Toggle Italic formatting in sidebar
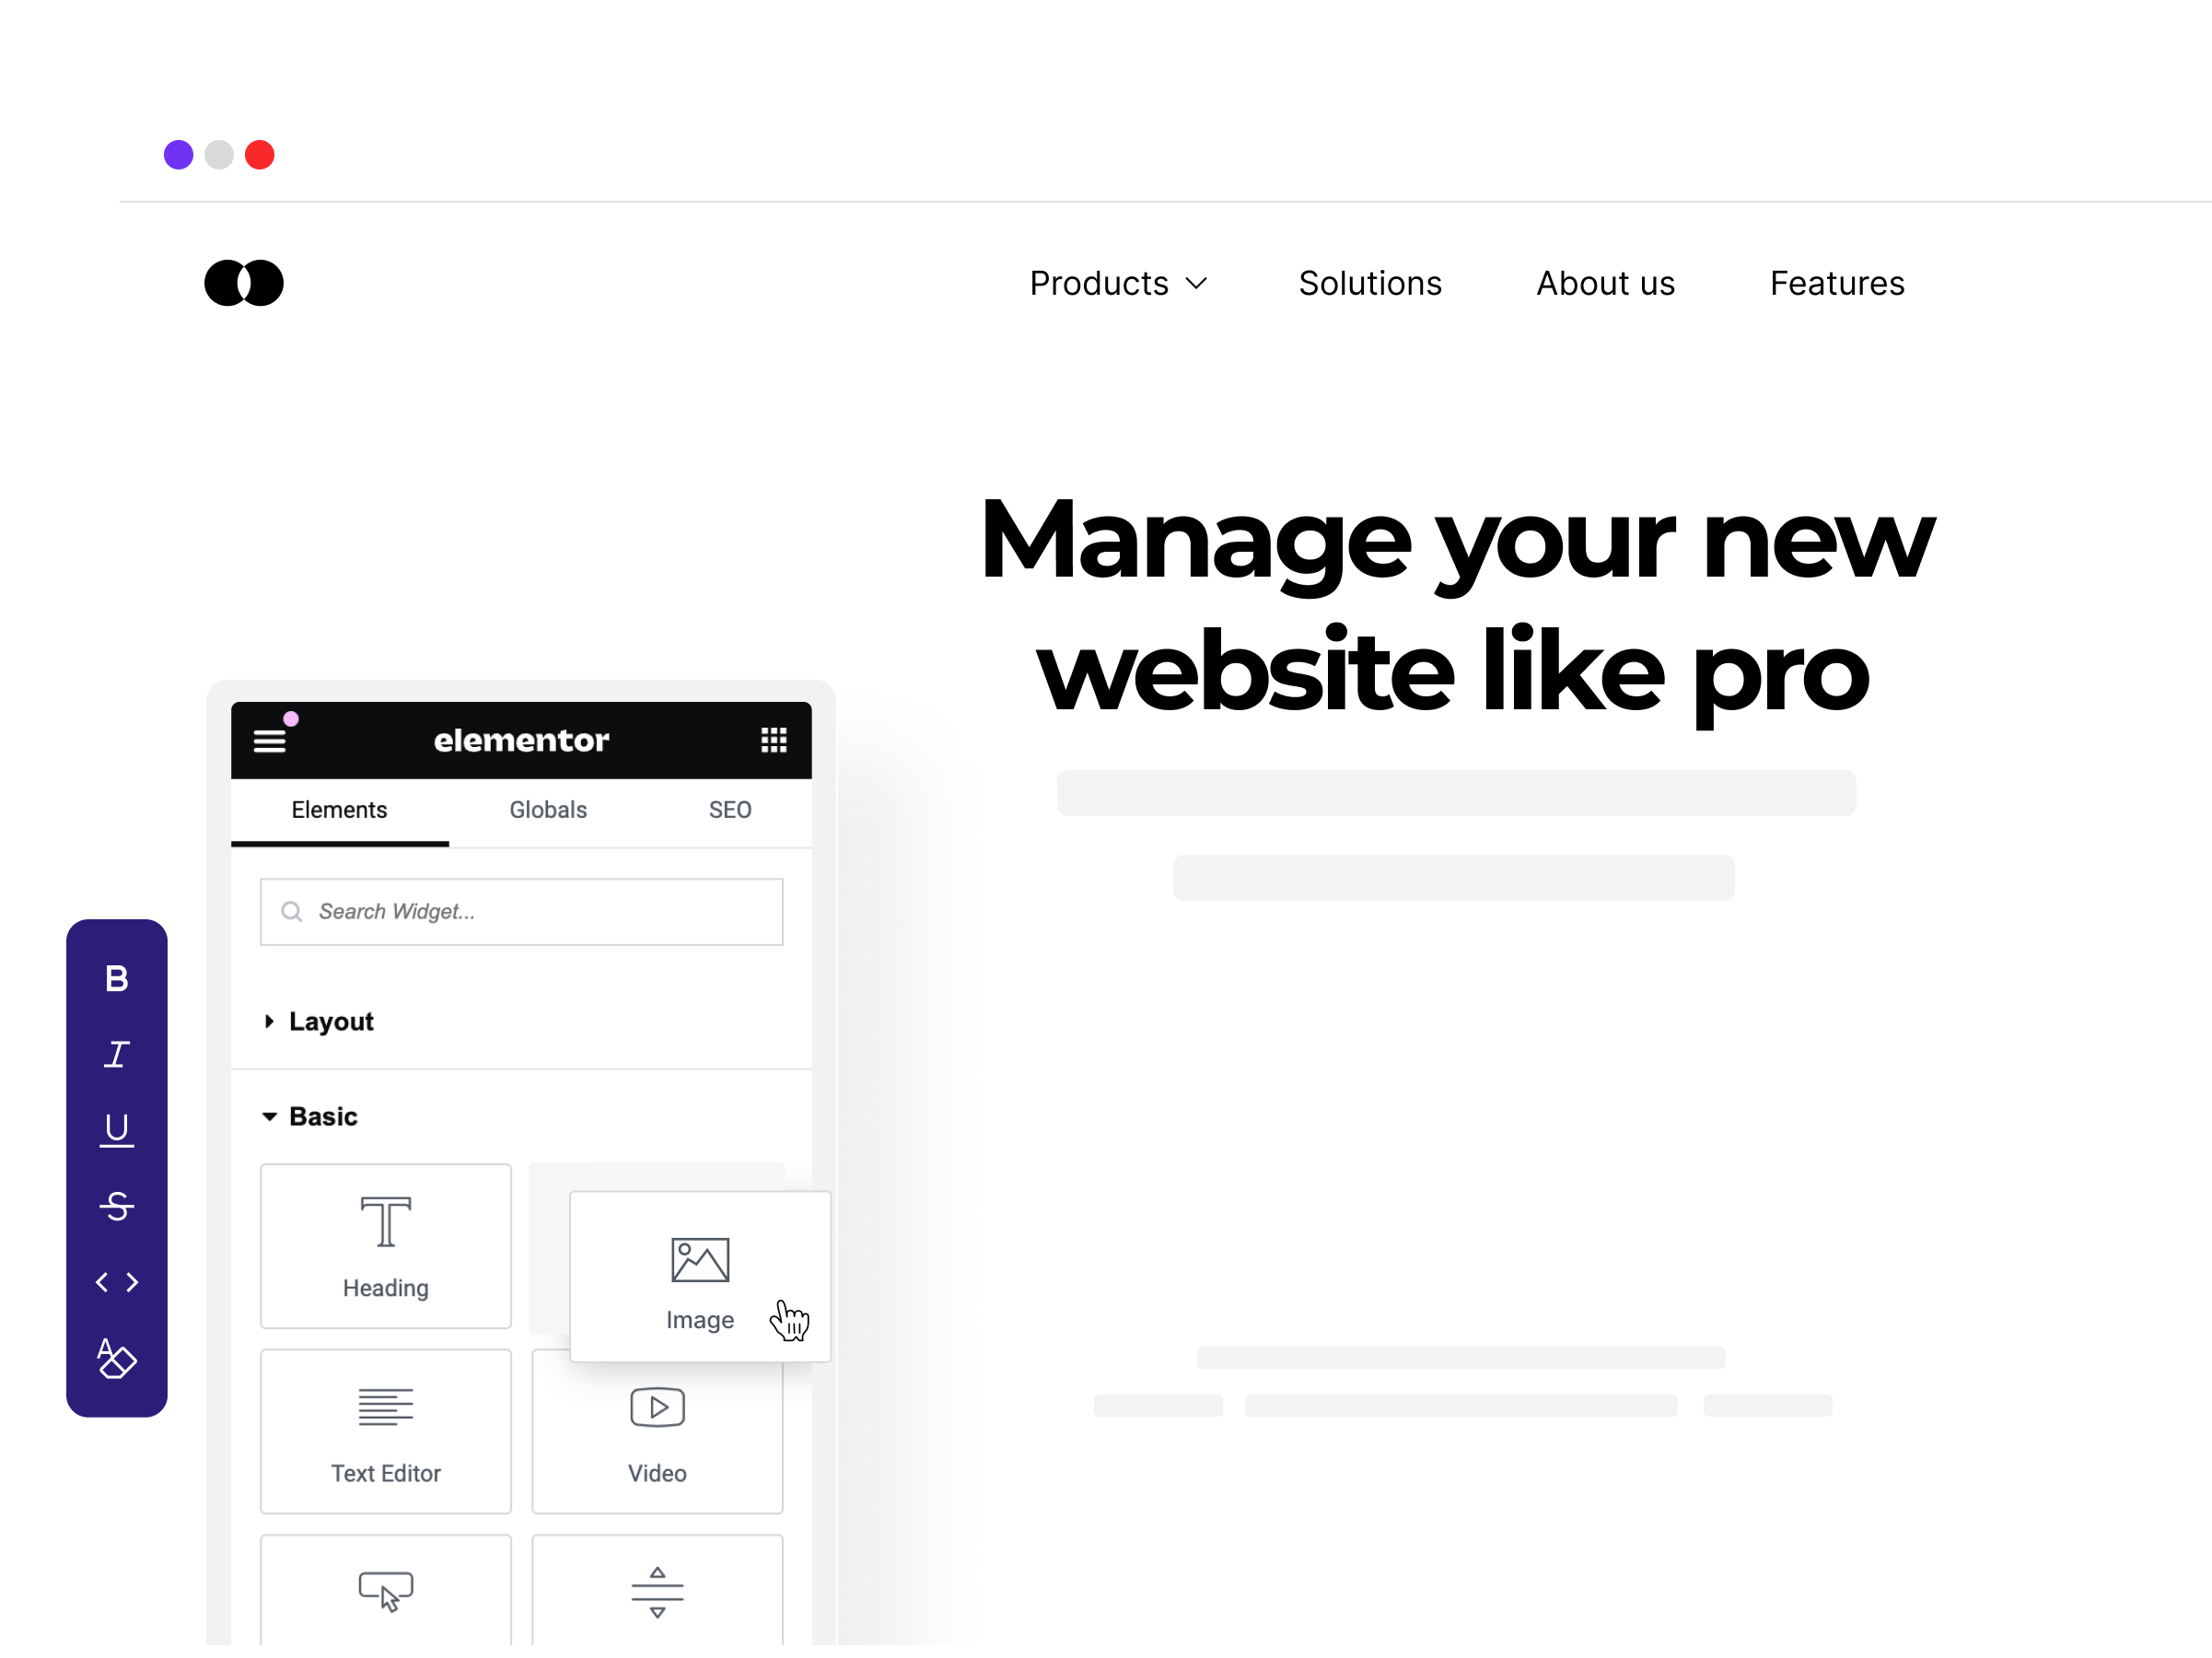 (117, 1054)
